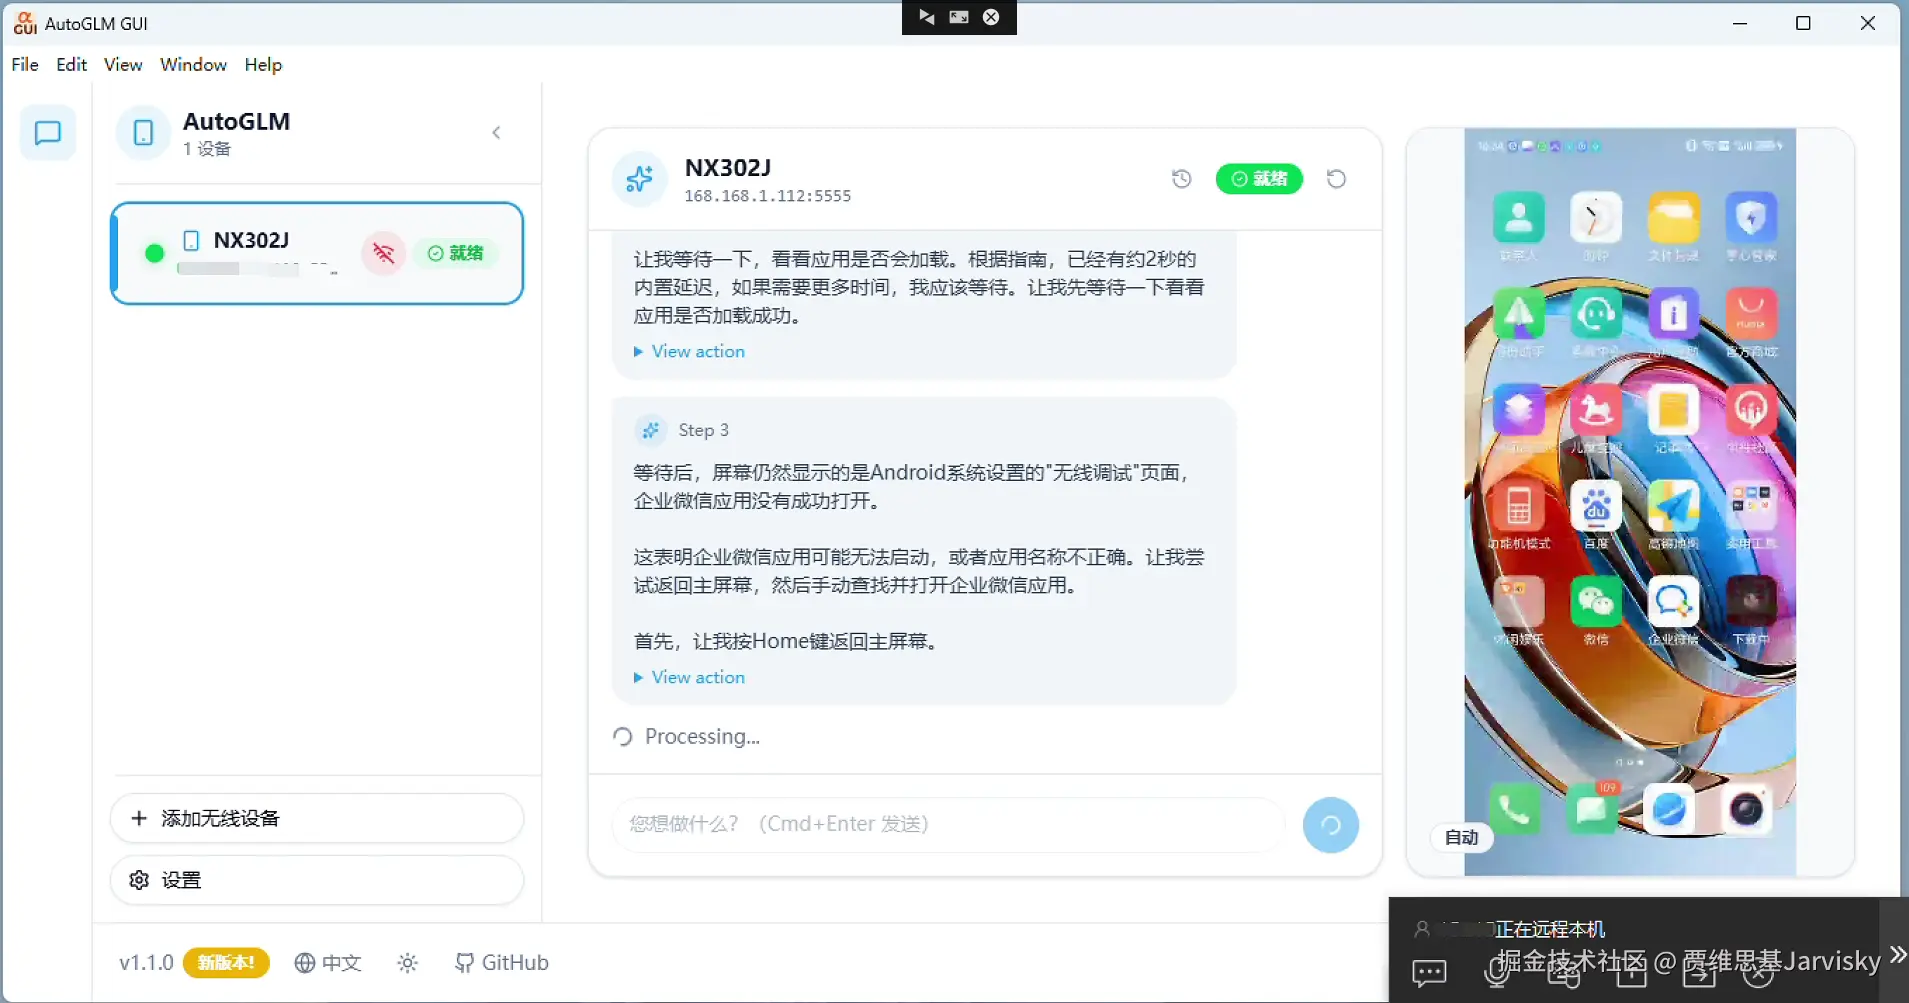Click 添加无线设备 button

click(x=317, y=818)
